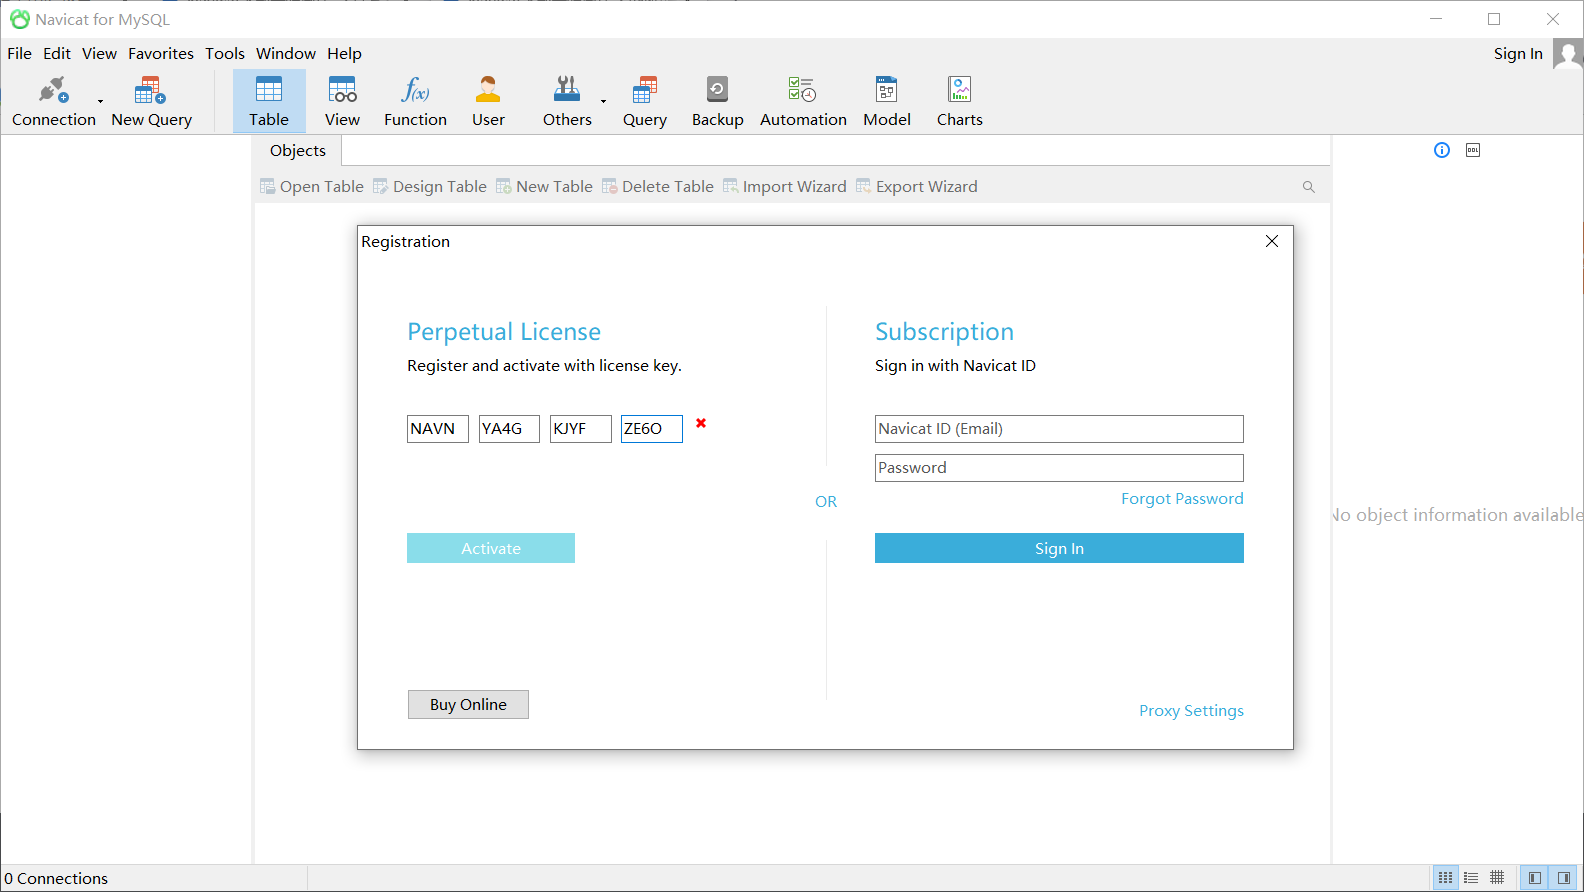The width and height of the screenshot is (1584, 892).
Task: Click the first license key field NAVN
Action: click(x=438, y=429)
